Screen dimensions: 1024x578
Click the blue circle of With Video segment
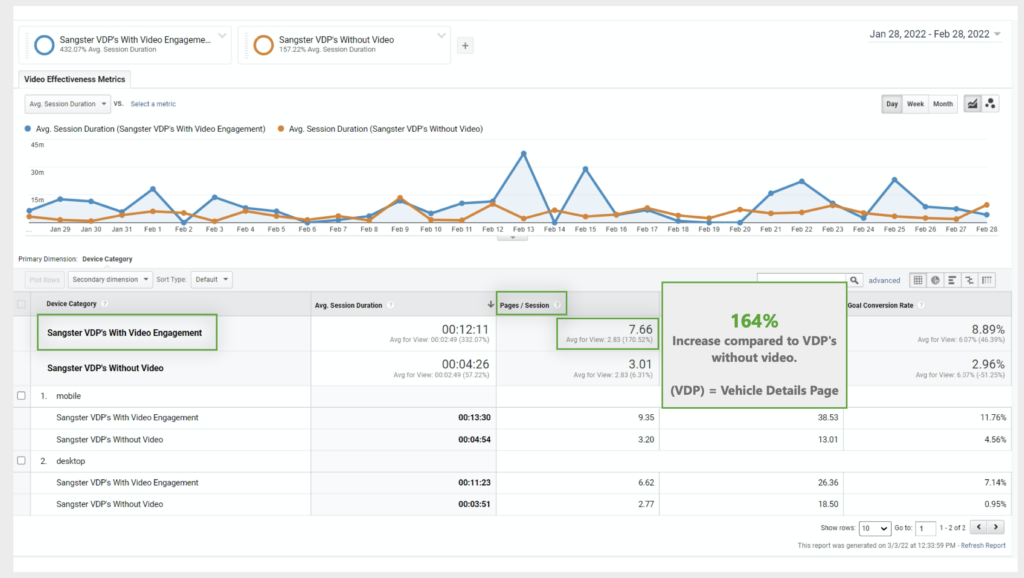click(44, 45)
